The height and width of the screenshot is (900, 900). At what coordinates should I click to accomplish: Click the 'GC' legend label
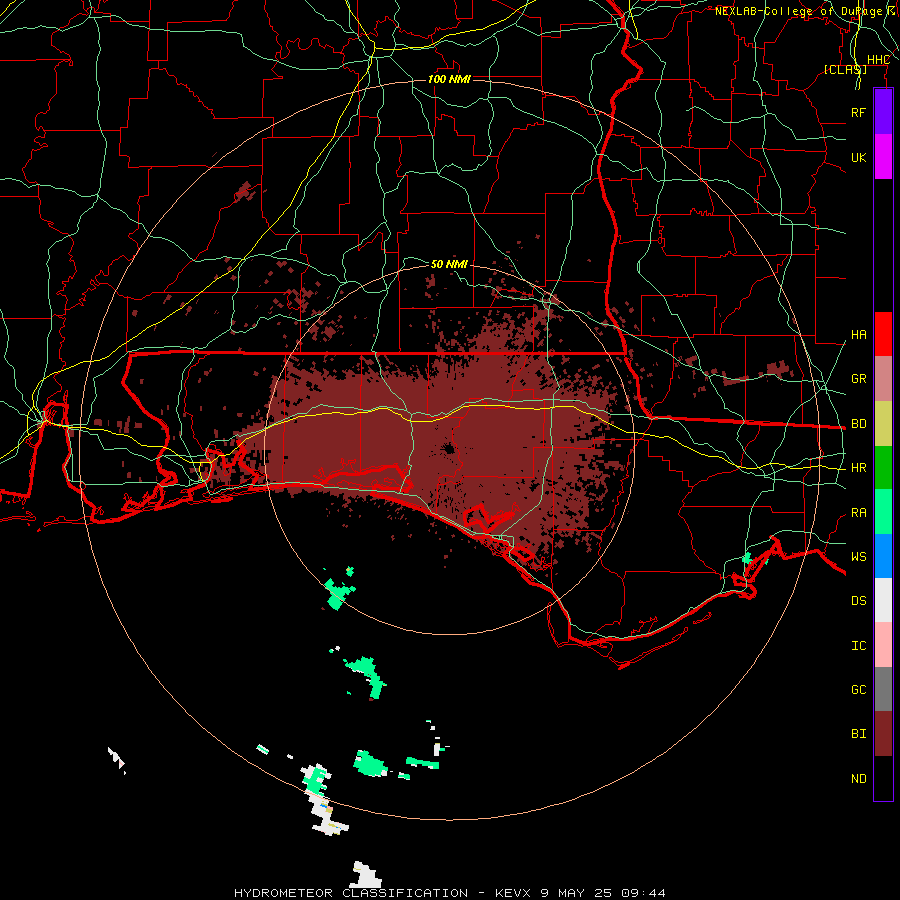(858, 689)
